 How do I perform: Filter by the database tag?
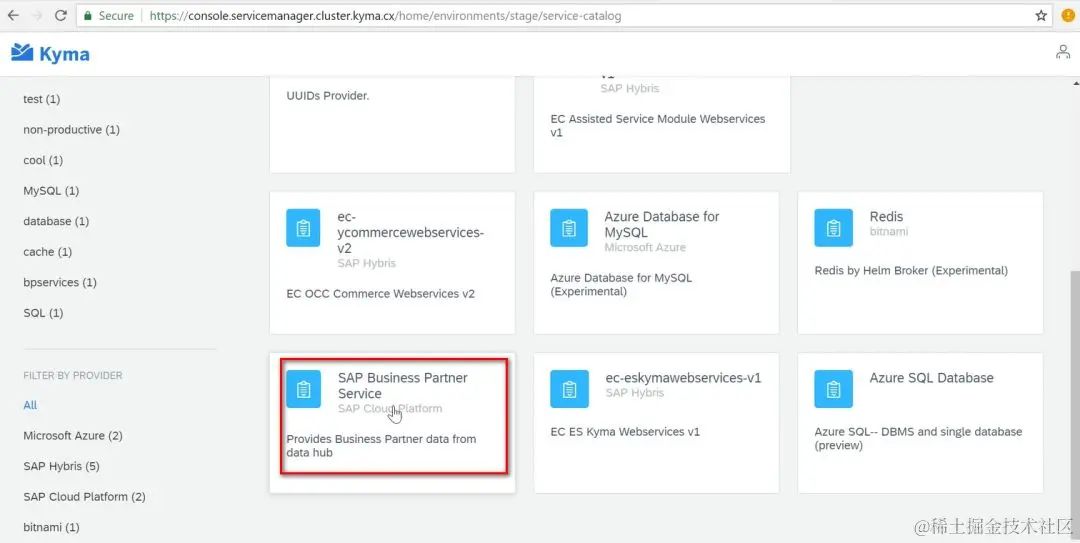pyautogui.click(x=56, y=221)
